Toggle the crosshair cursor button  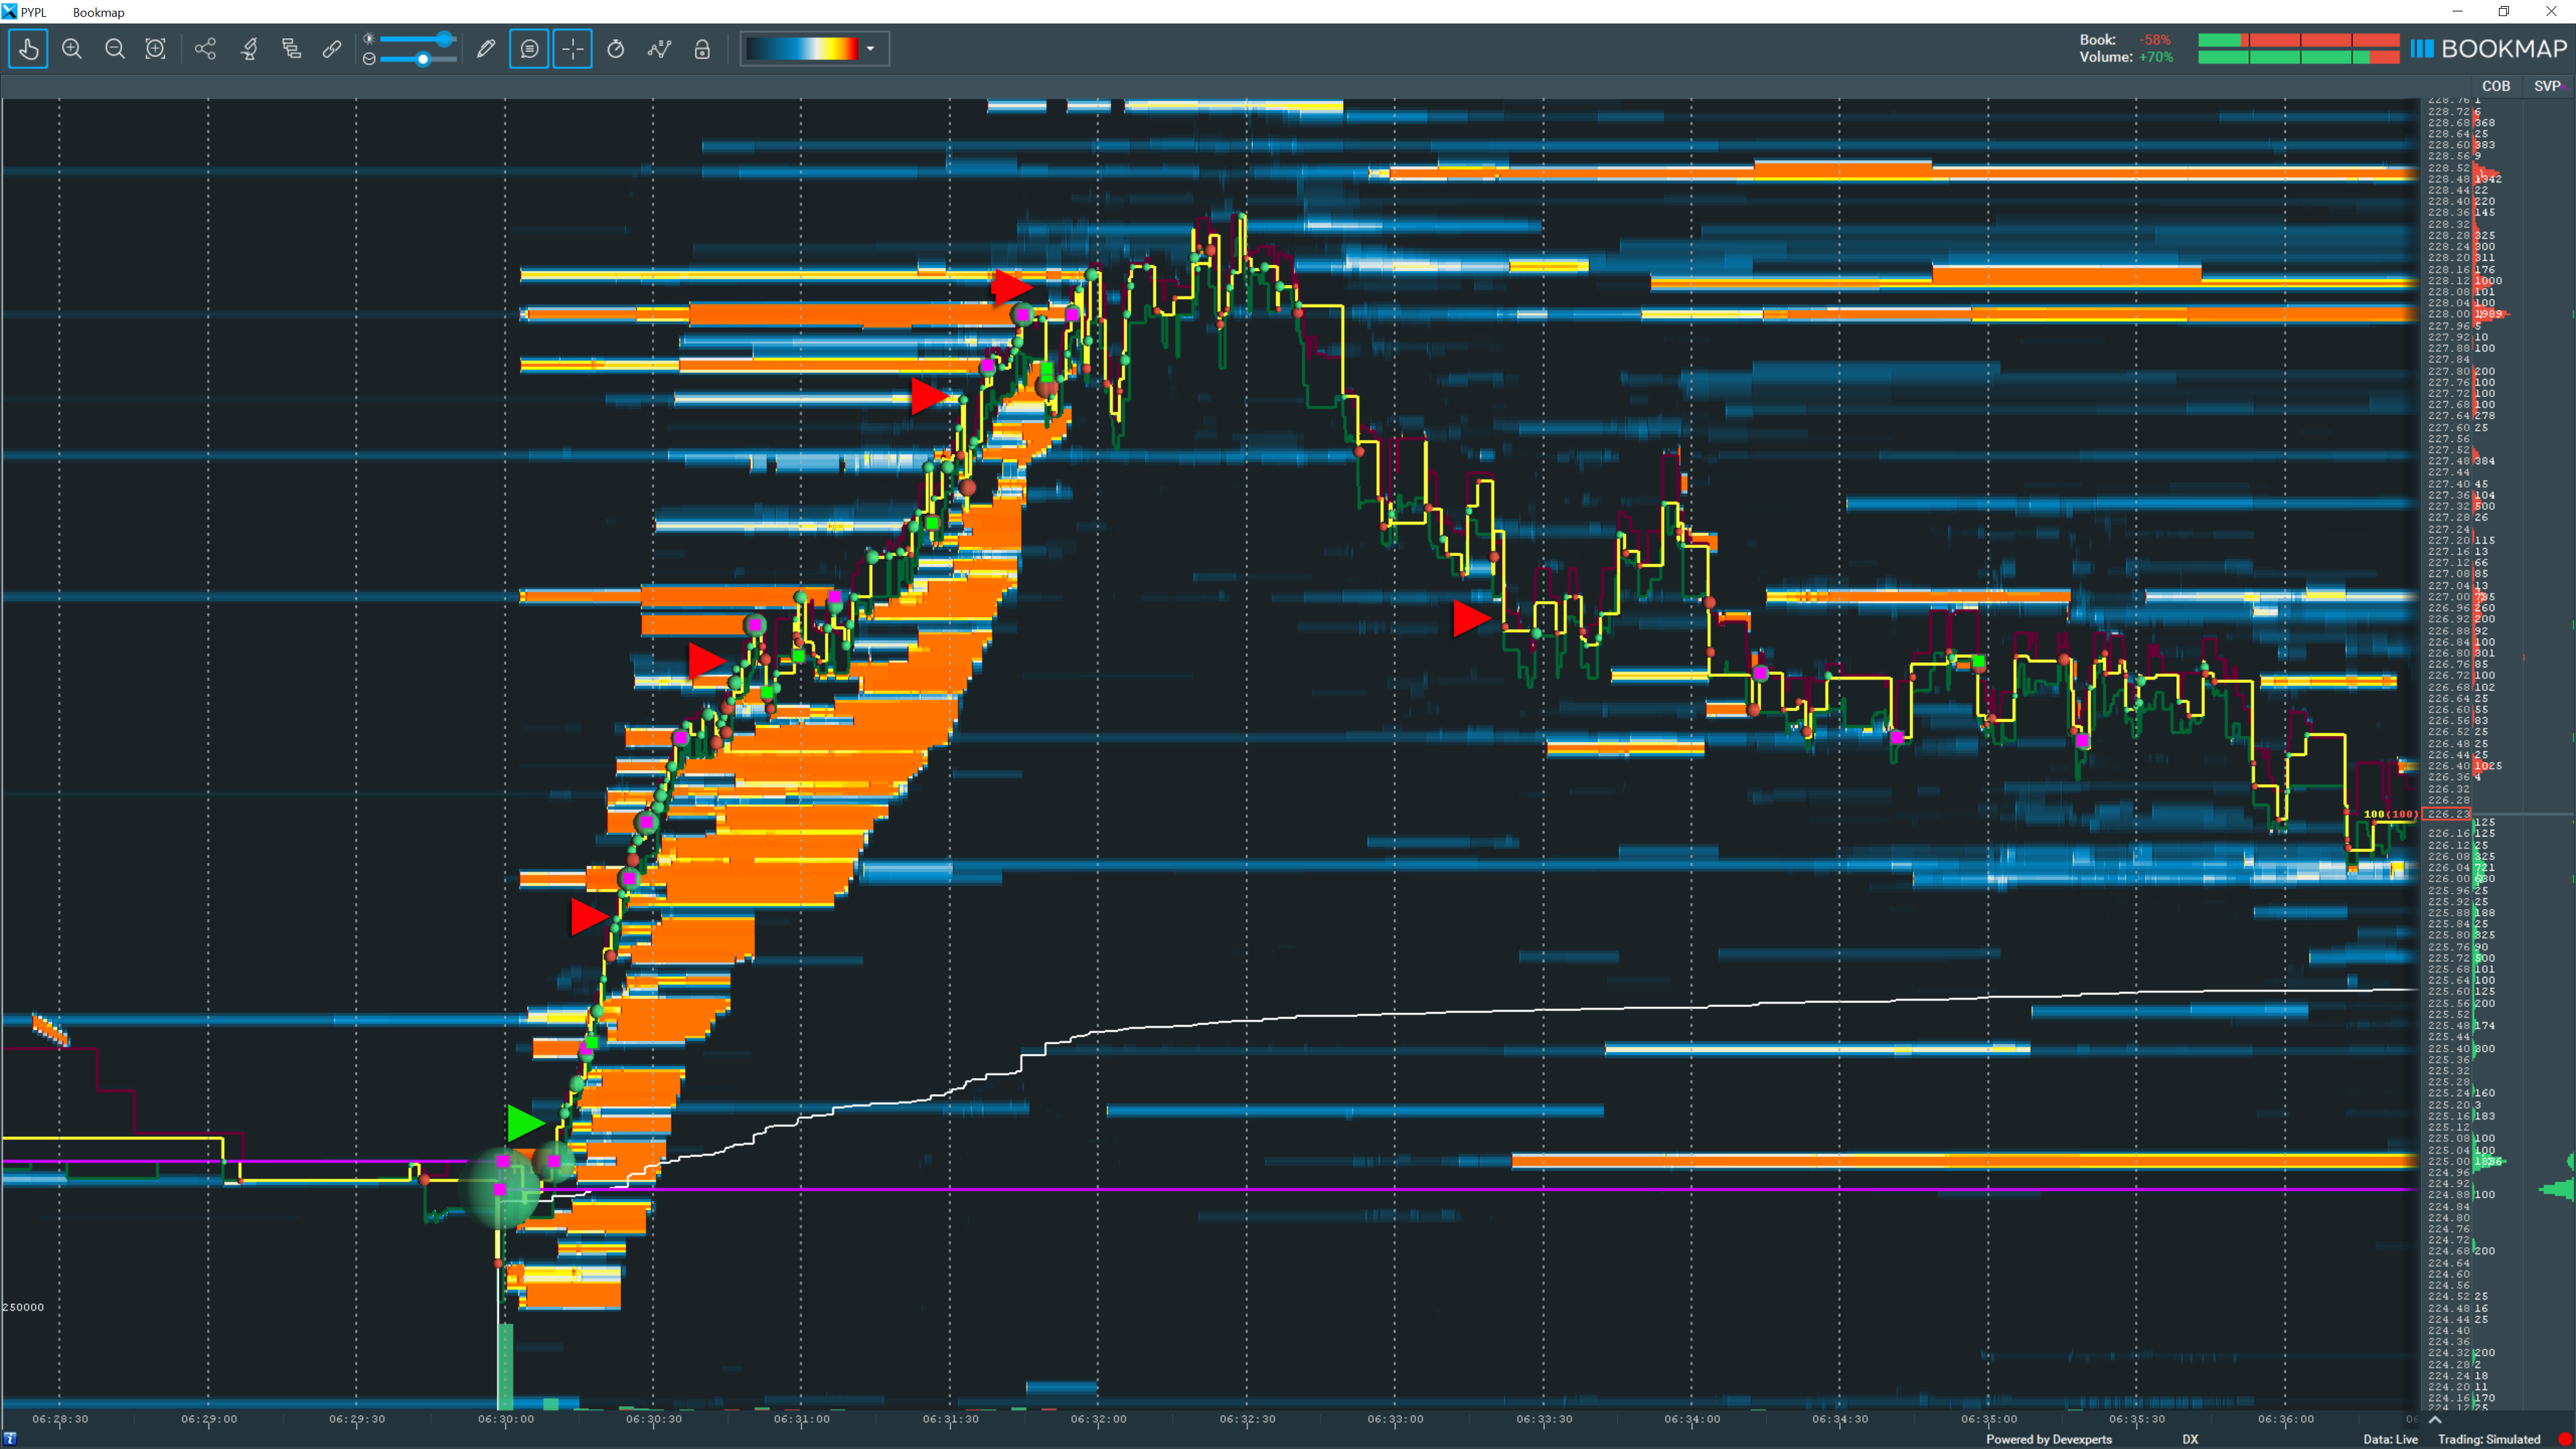(x=573, y=49)
